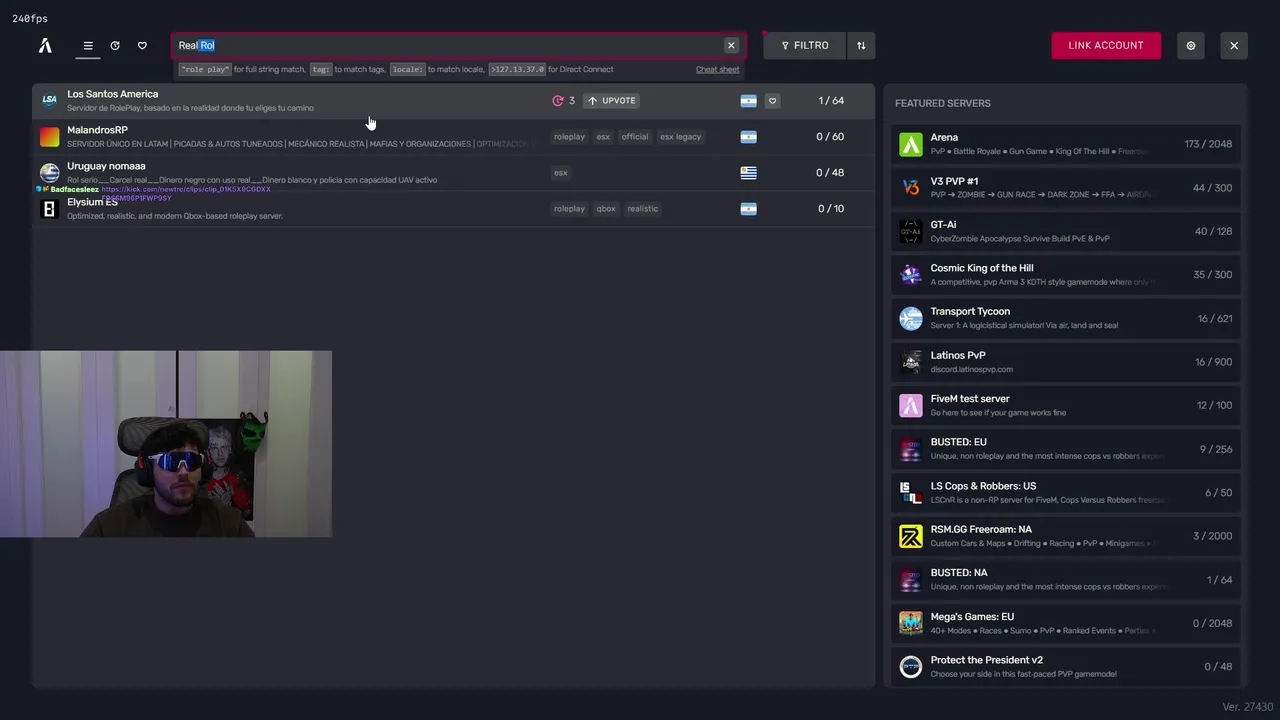Click MalandrosRP server logo icon
Screen dimensions: 1280x720
click(49, 136)
